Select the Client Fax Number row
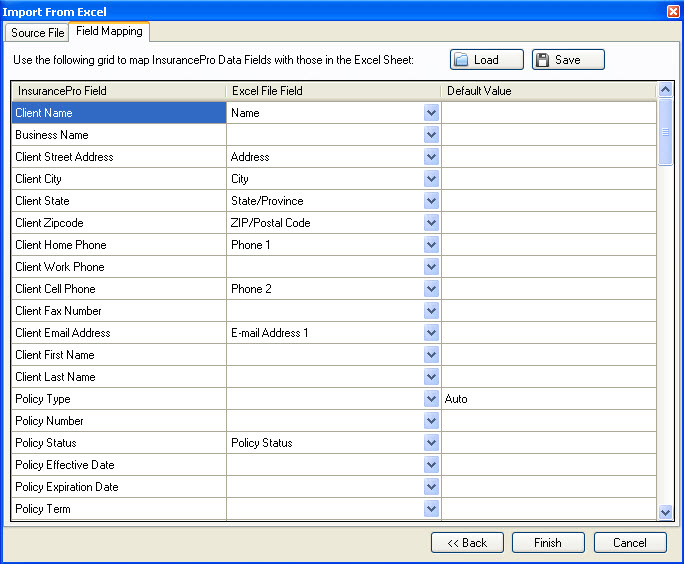Screen dimensions: 684x564 click(x=119, y=311)
